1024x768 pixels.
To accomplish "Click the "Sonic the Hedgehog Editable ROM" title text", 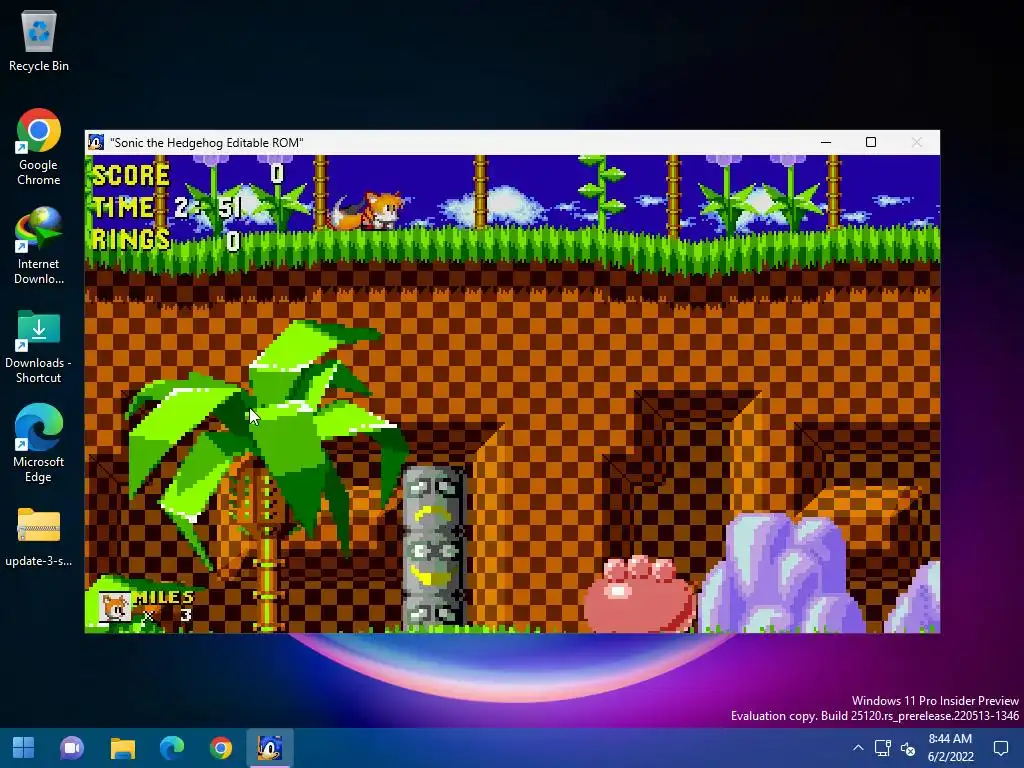I will [206, 142].
